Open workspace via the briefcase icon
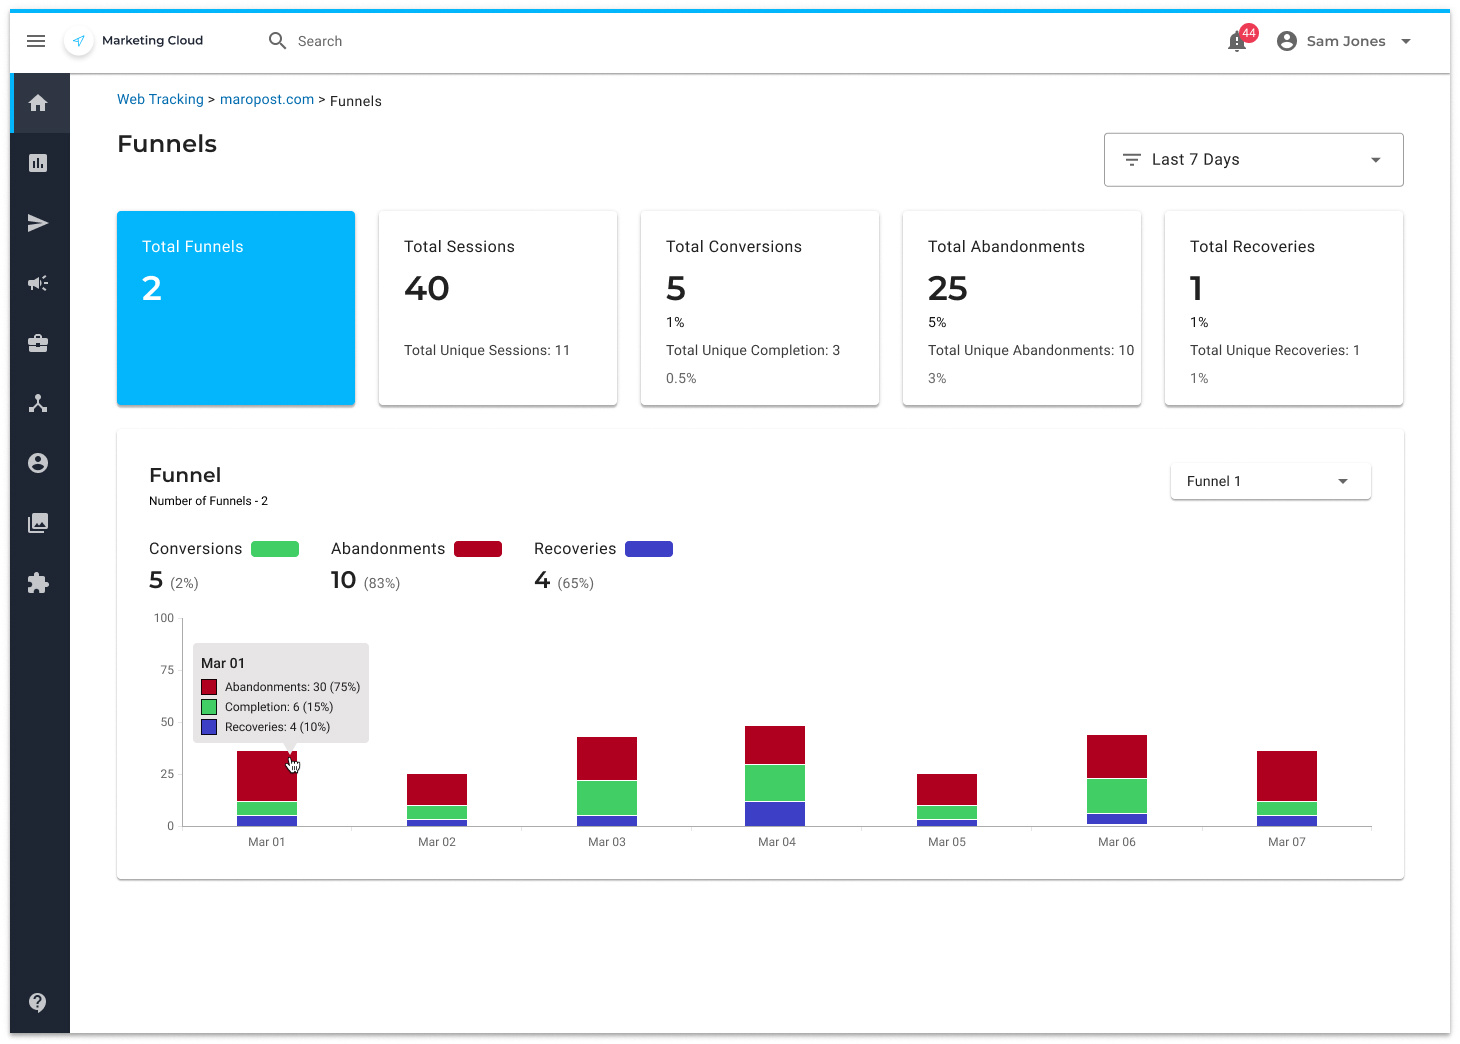 point(38,343)
